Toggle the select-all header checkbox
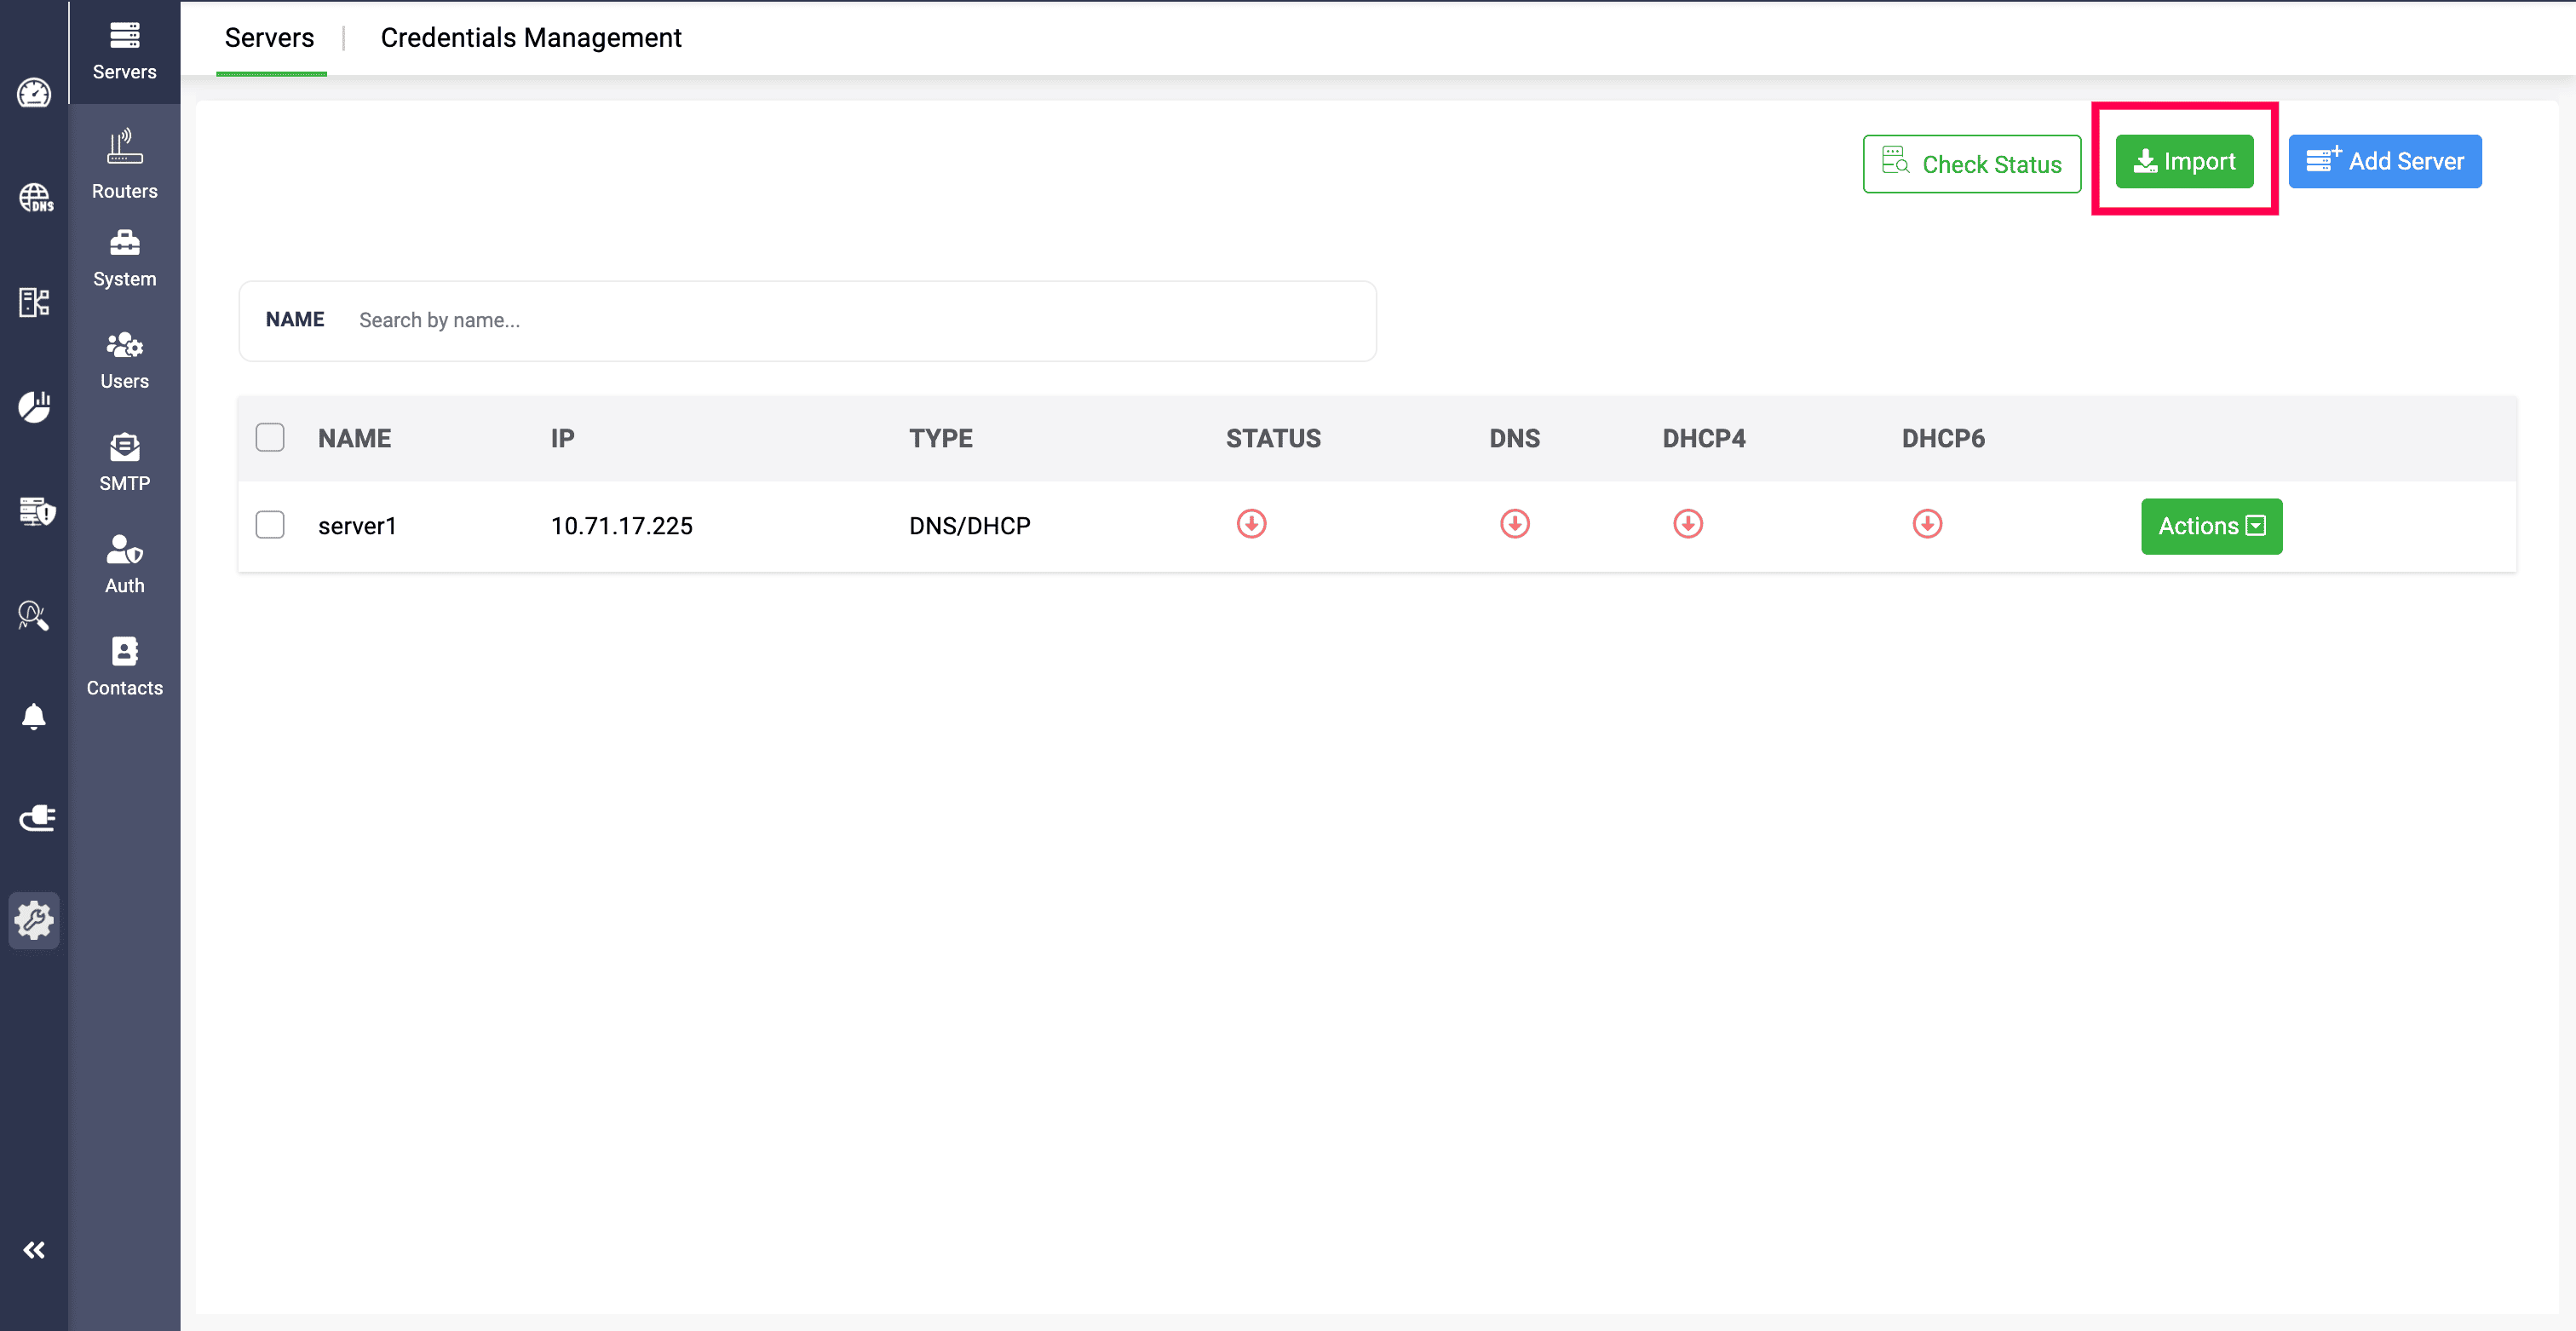2576x1331 pixels. click(x=270, y=438)
